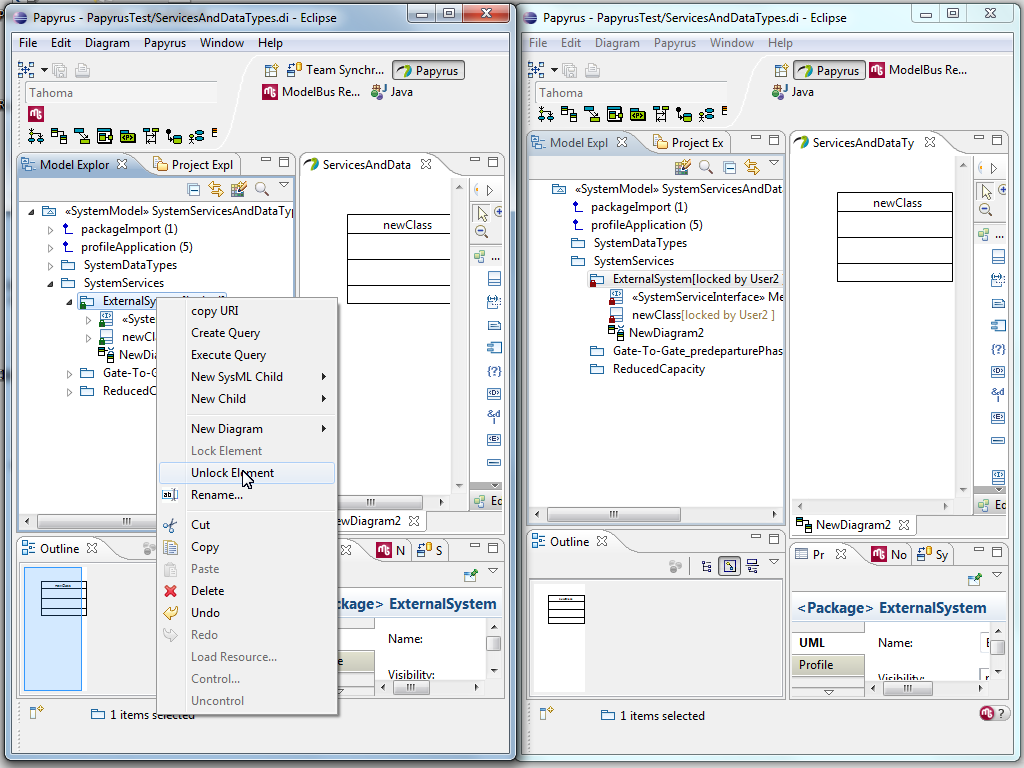Choose Unlock Element from the context menu
The width and height of the screenshot is (1024, 768).
tap(247, 473)
